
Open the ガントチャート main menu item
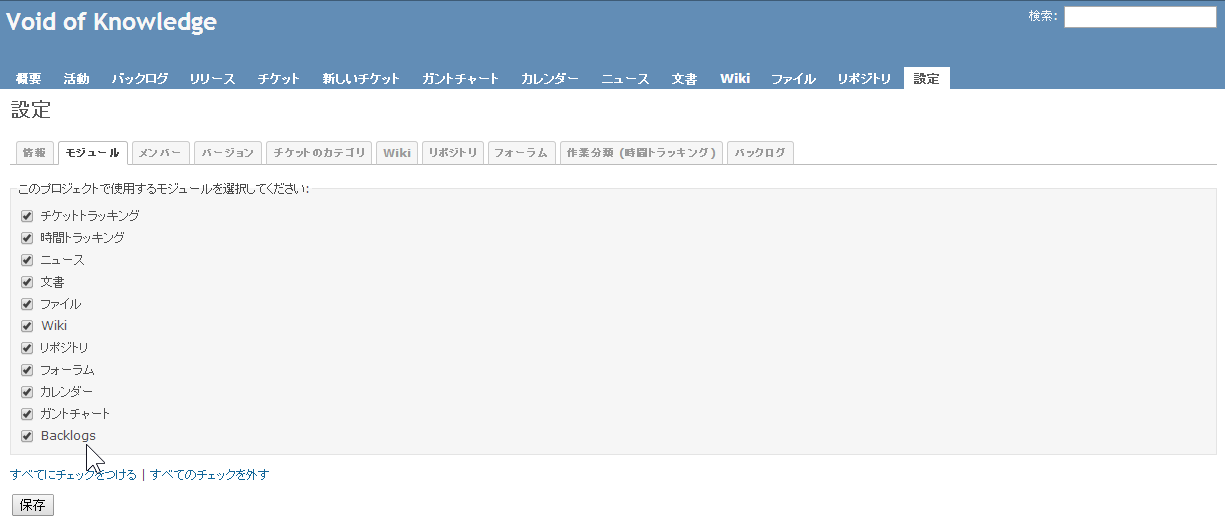pos(460,79)
